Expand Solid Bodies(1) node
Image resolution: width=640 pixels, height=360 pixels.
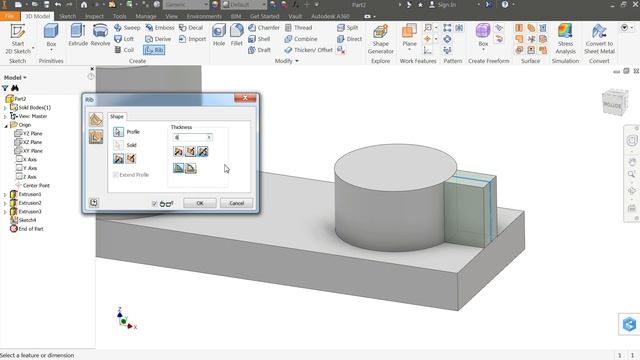(x=5, y=108)
